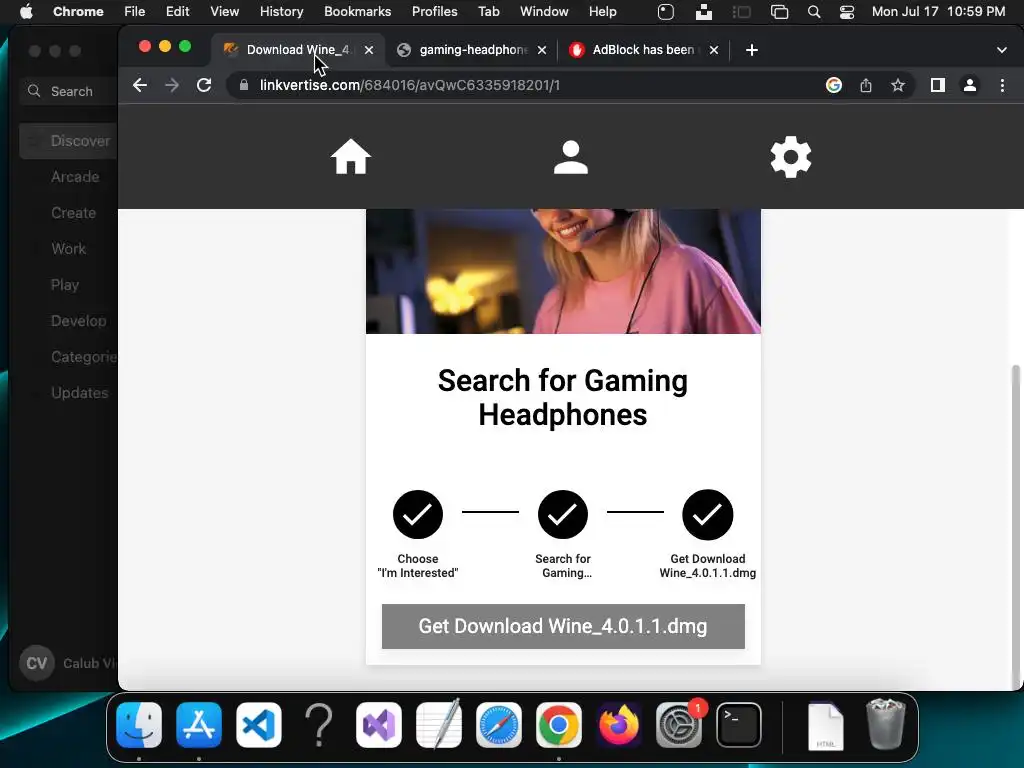This screenshot has height=768, width=1024.
Task: Open the Trash in the Dock
Action: pos(886,724)
